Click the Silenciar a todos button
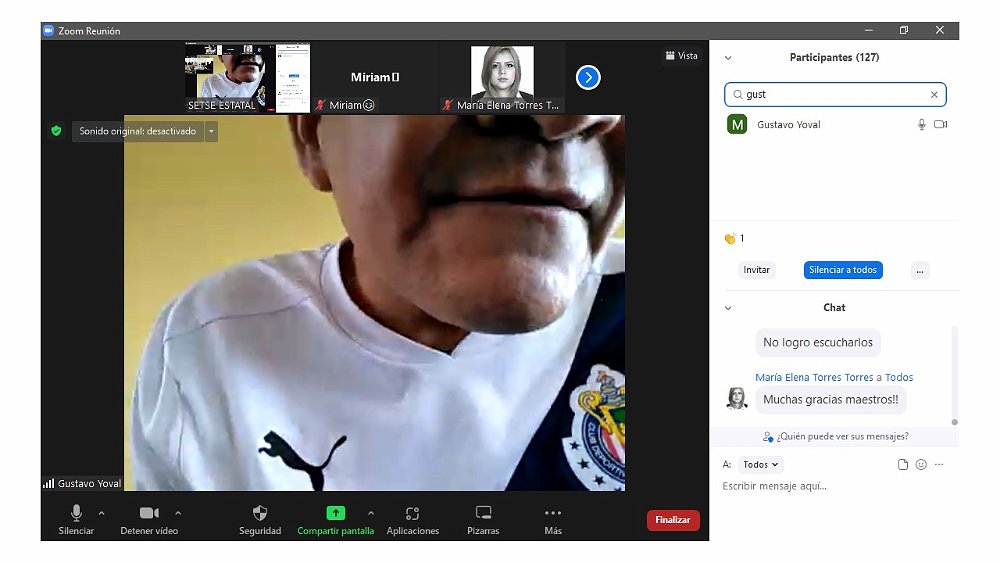This screenshot has width=1000, height=563. (x=843, y=270)
